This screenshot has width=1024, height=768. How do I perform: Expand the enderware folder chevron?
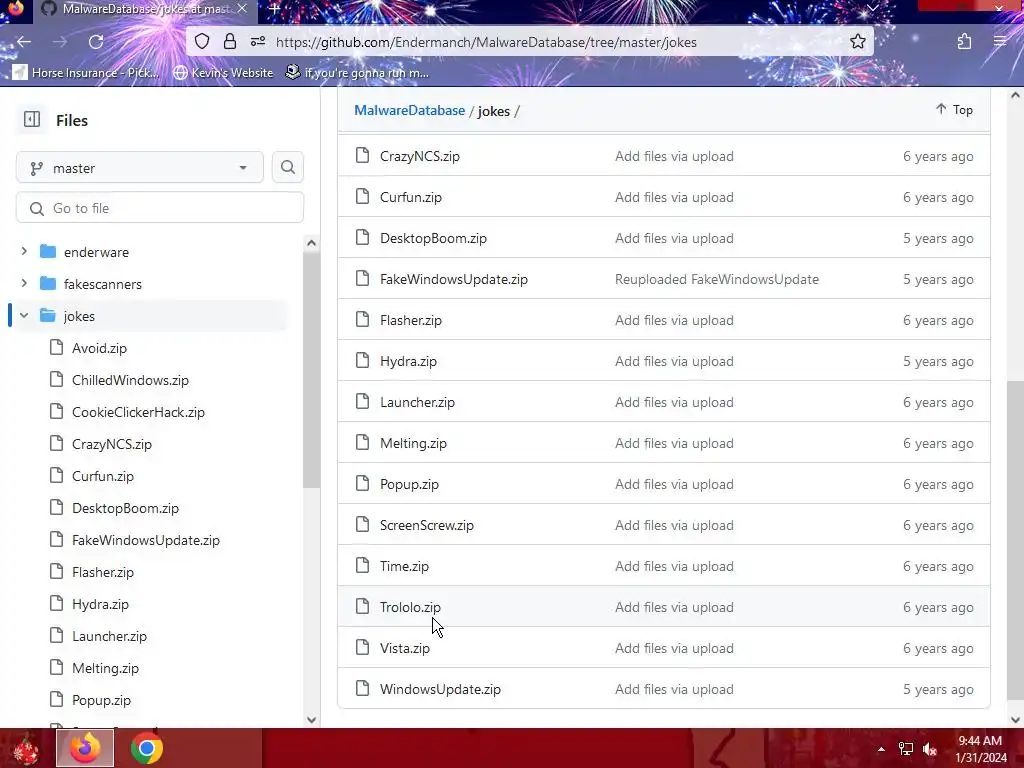[x=24, y=251]
